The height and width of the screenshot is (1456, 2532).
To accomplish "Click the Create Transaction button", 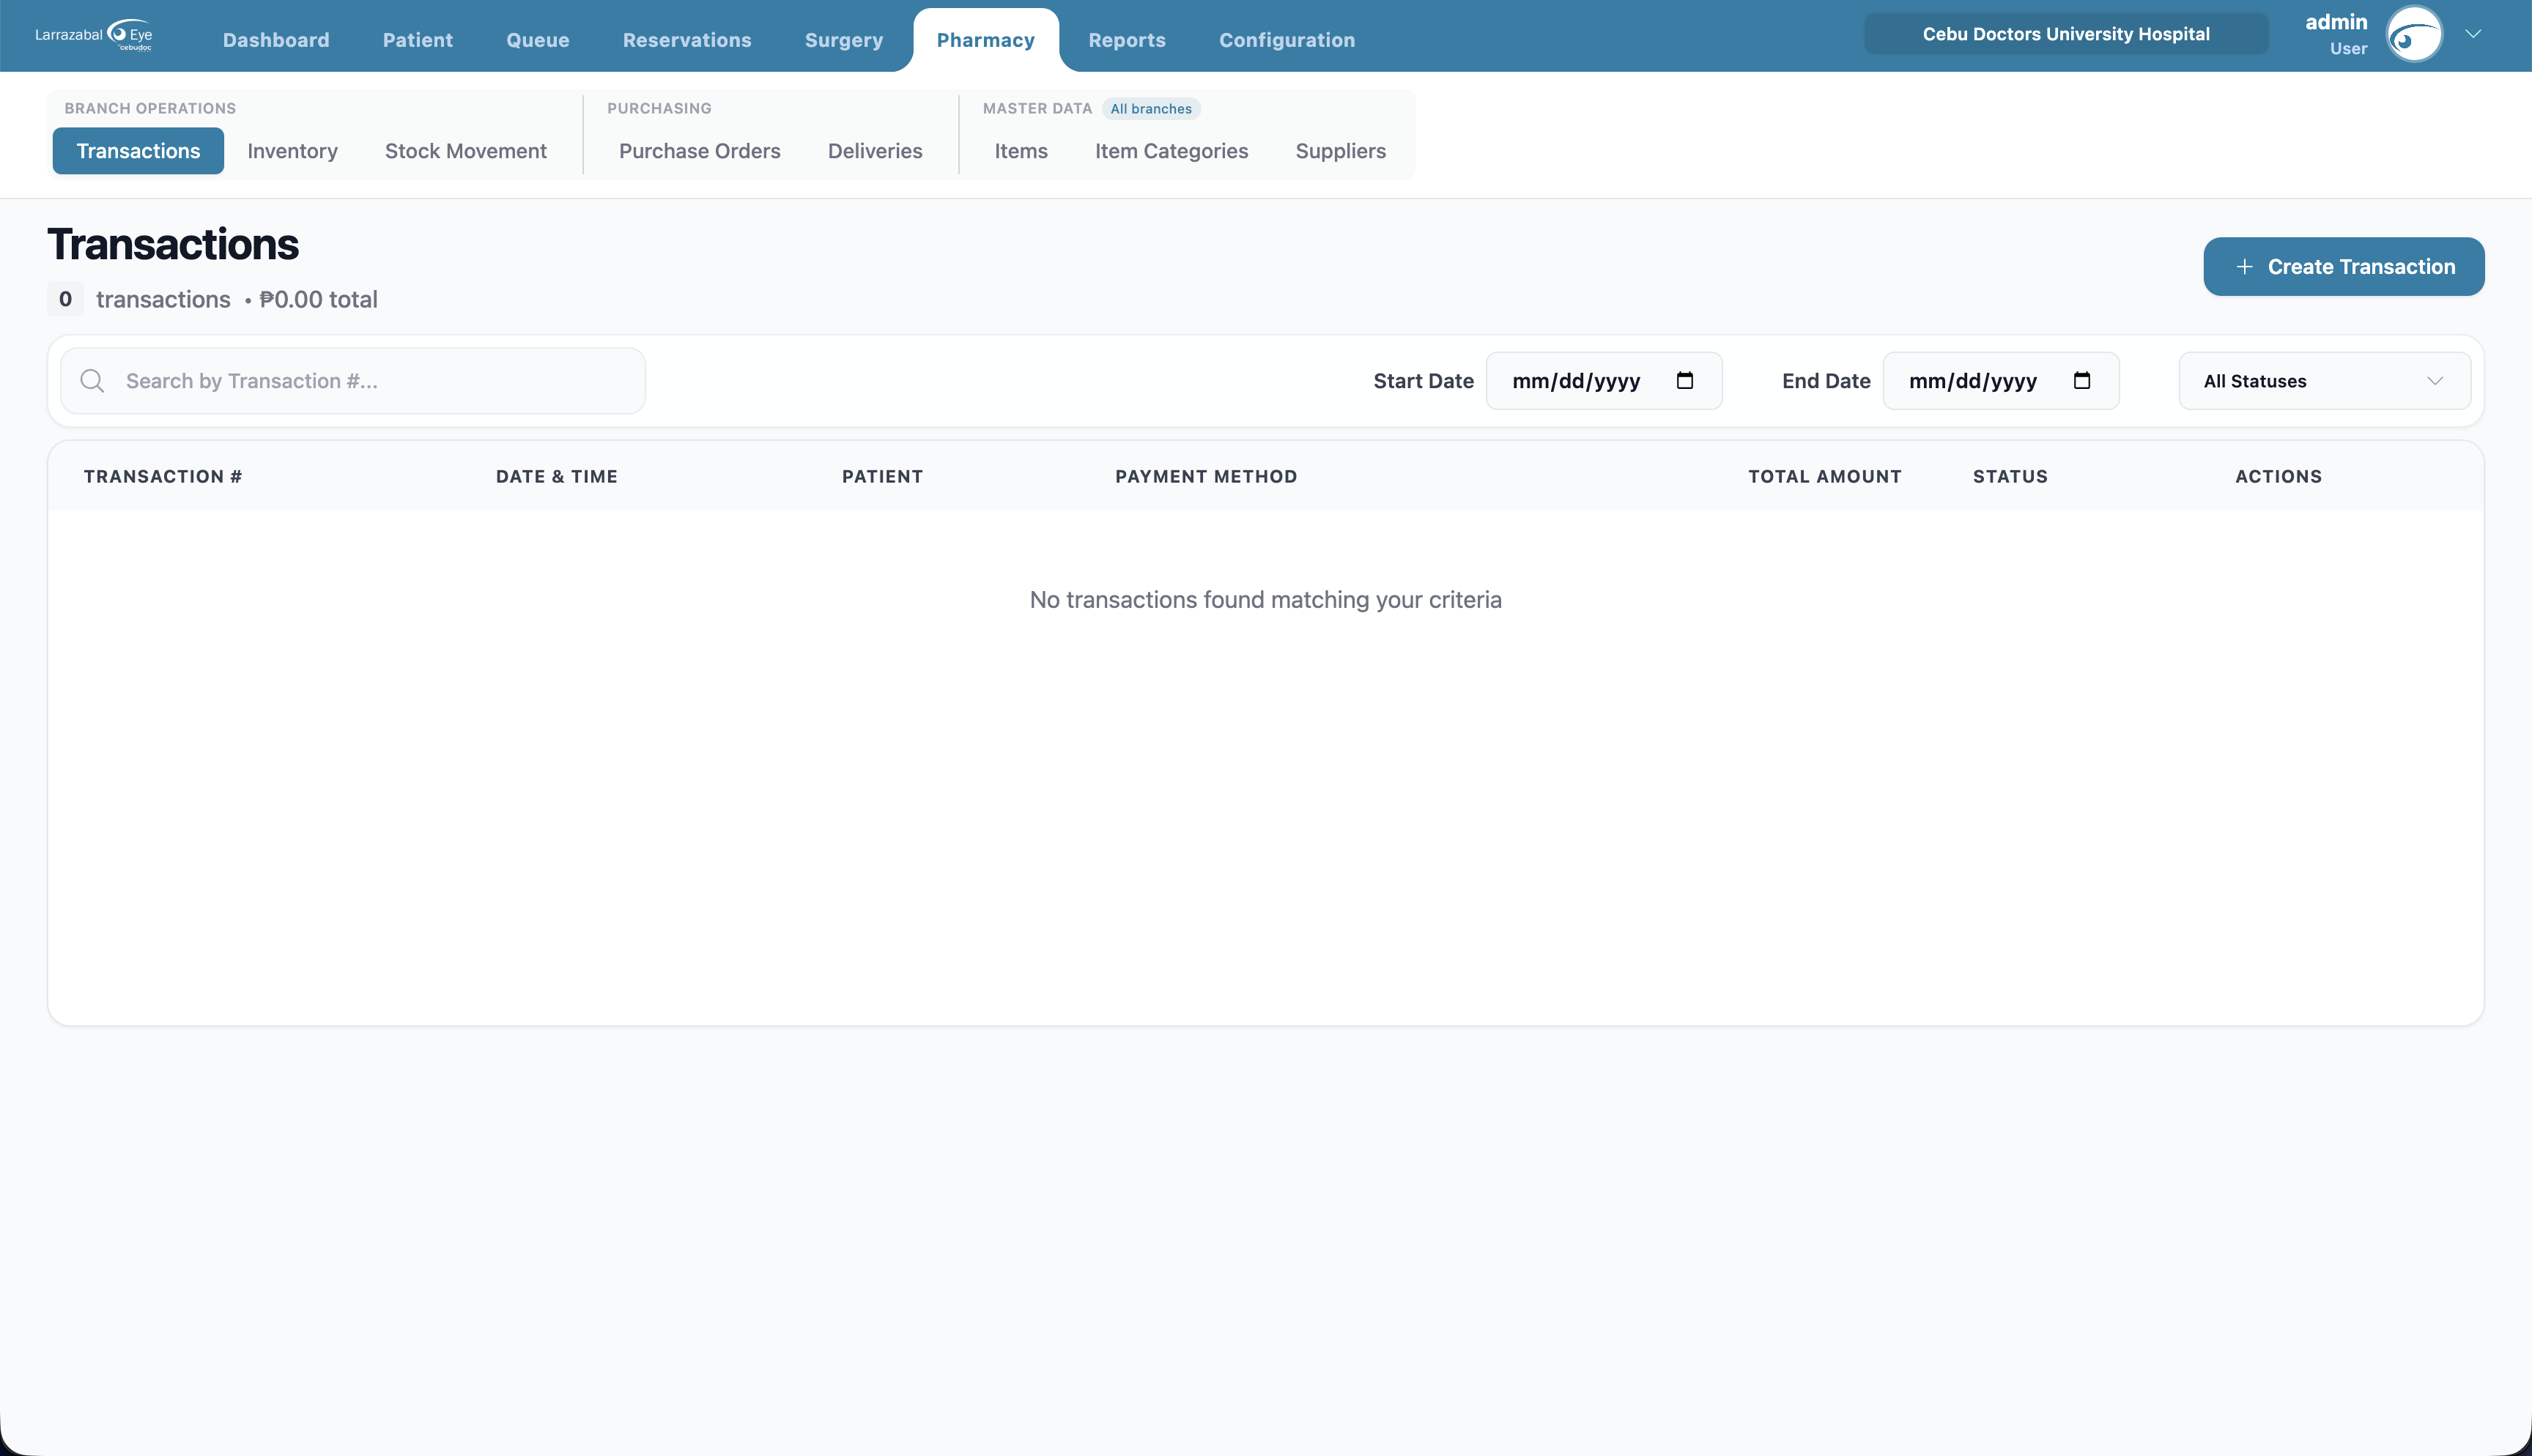I will (2343, 267).
